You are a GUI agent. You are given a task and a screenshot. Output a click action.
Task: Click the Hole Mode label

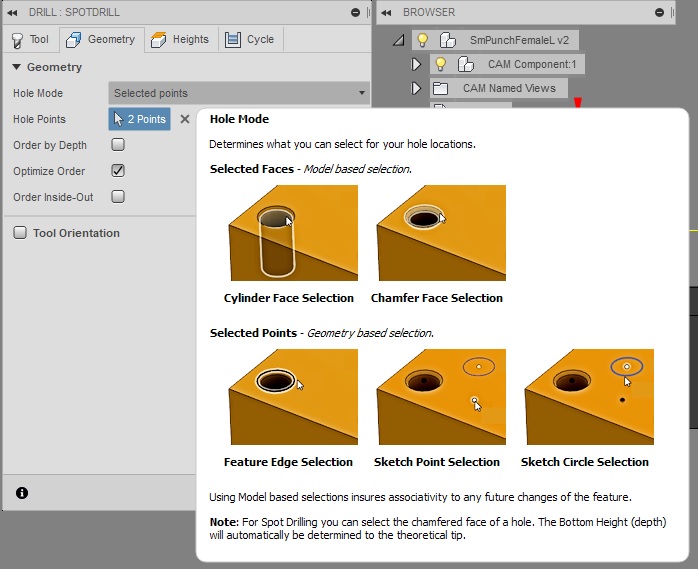[38, 93]
